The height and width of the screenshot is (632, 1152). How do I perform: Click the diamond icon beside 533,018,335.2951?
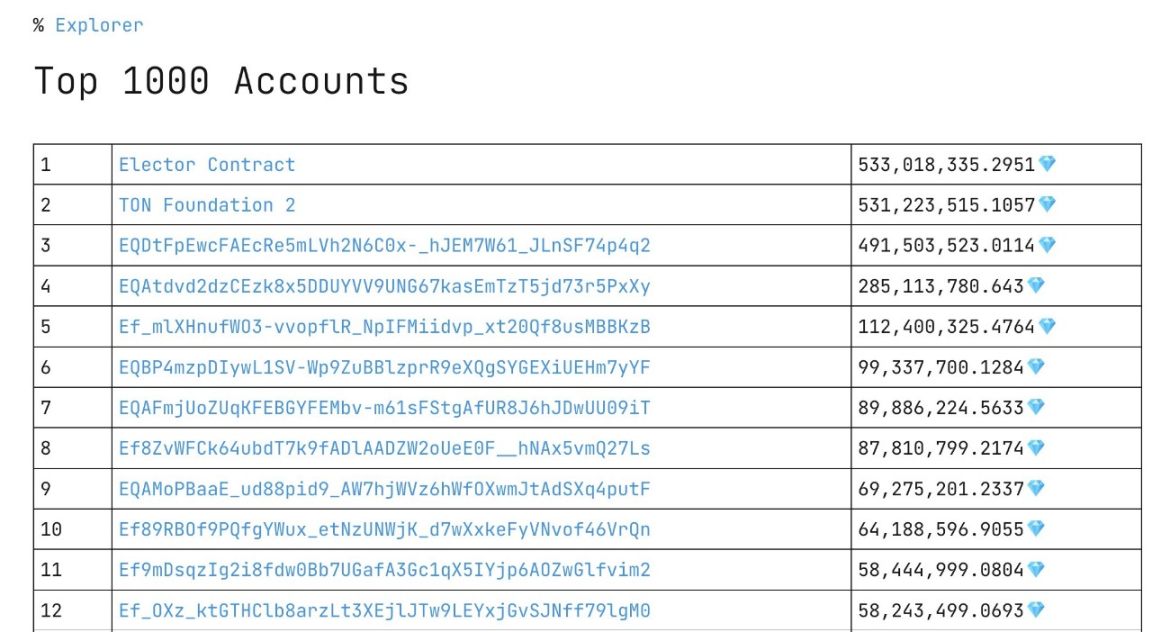(1047, 164)
